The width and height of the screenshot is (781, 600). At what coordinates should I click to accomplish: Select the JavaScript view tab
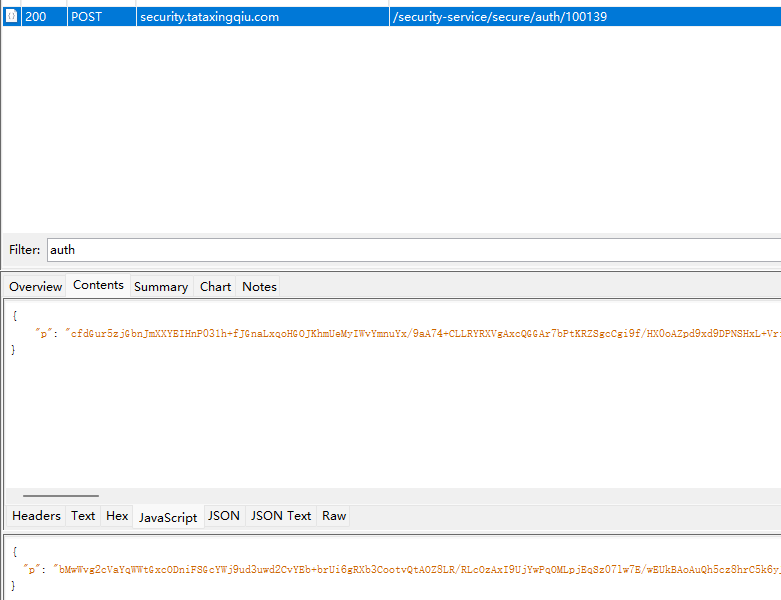[x=168, y=517]
